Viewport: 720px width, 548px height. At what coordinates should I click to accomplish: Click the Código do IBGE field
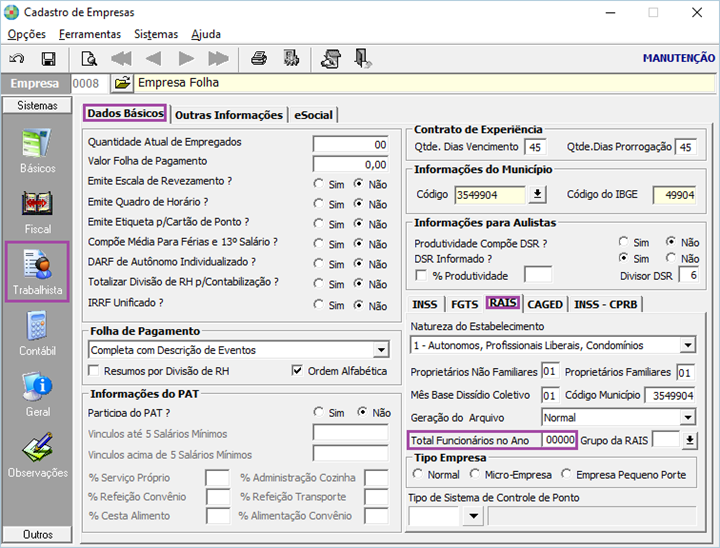tap(674, 194)
